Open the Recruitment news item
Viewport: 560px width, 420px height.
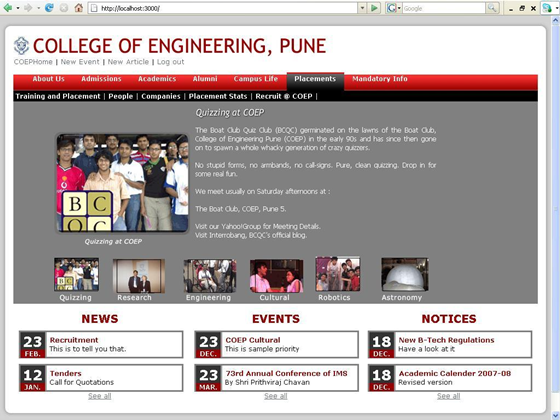pyautogui.click(x=74, y=340)
